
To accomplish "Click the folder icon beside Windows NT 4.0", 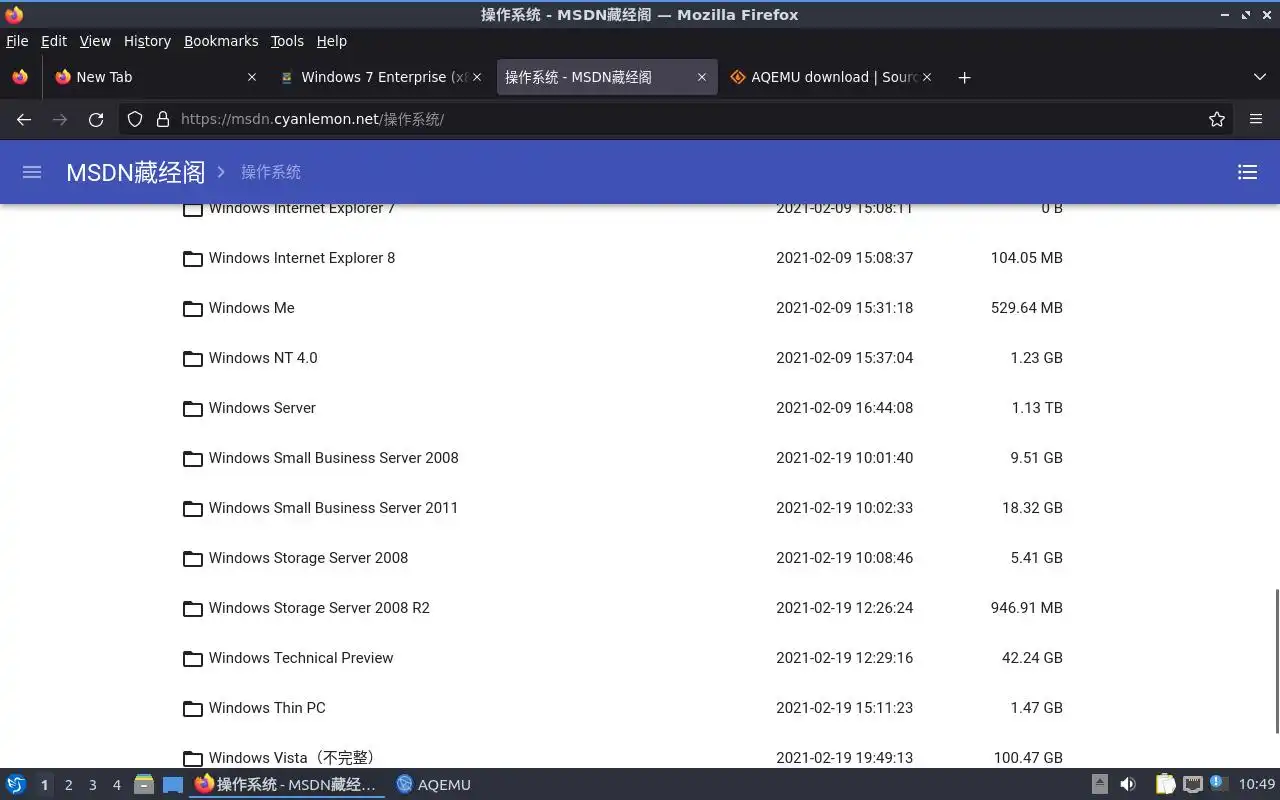I will (x=193, y=359).
